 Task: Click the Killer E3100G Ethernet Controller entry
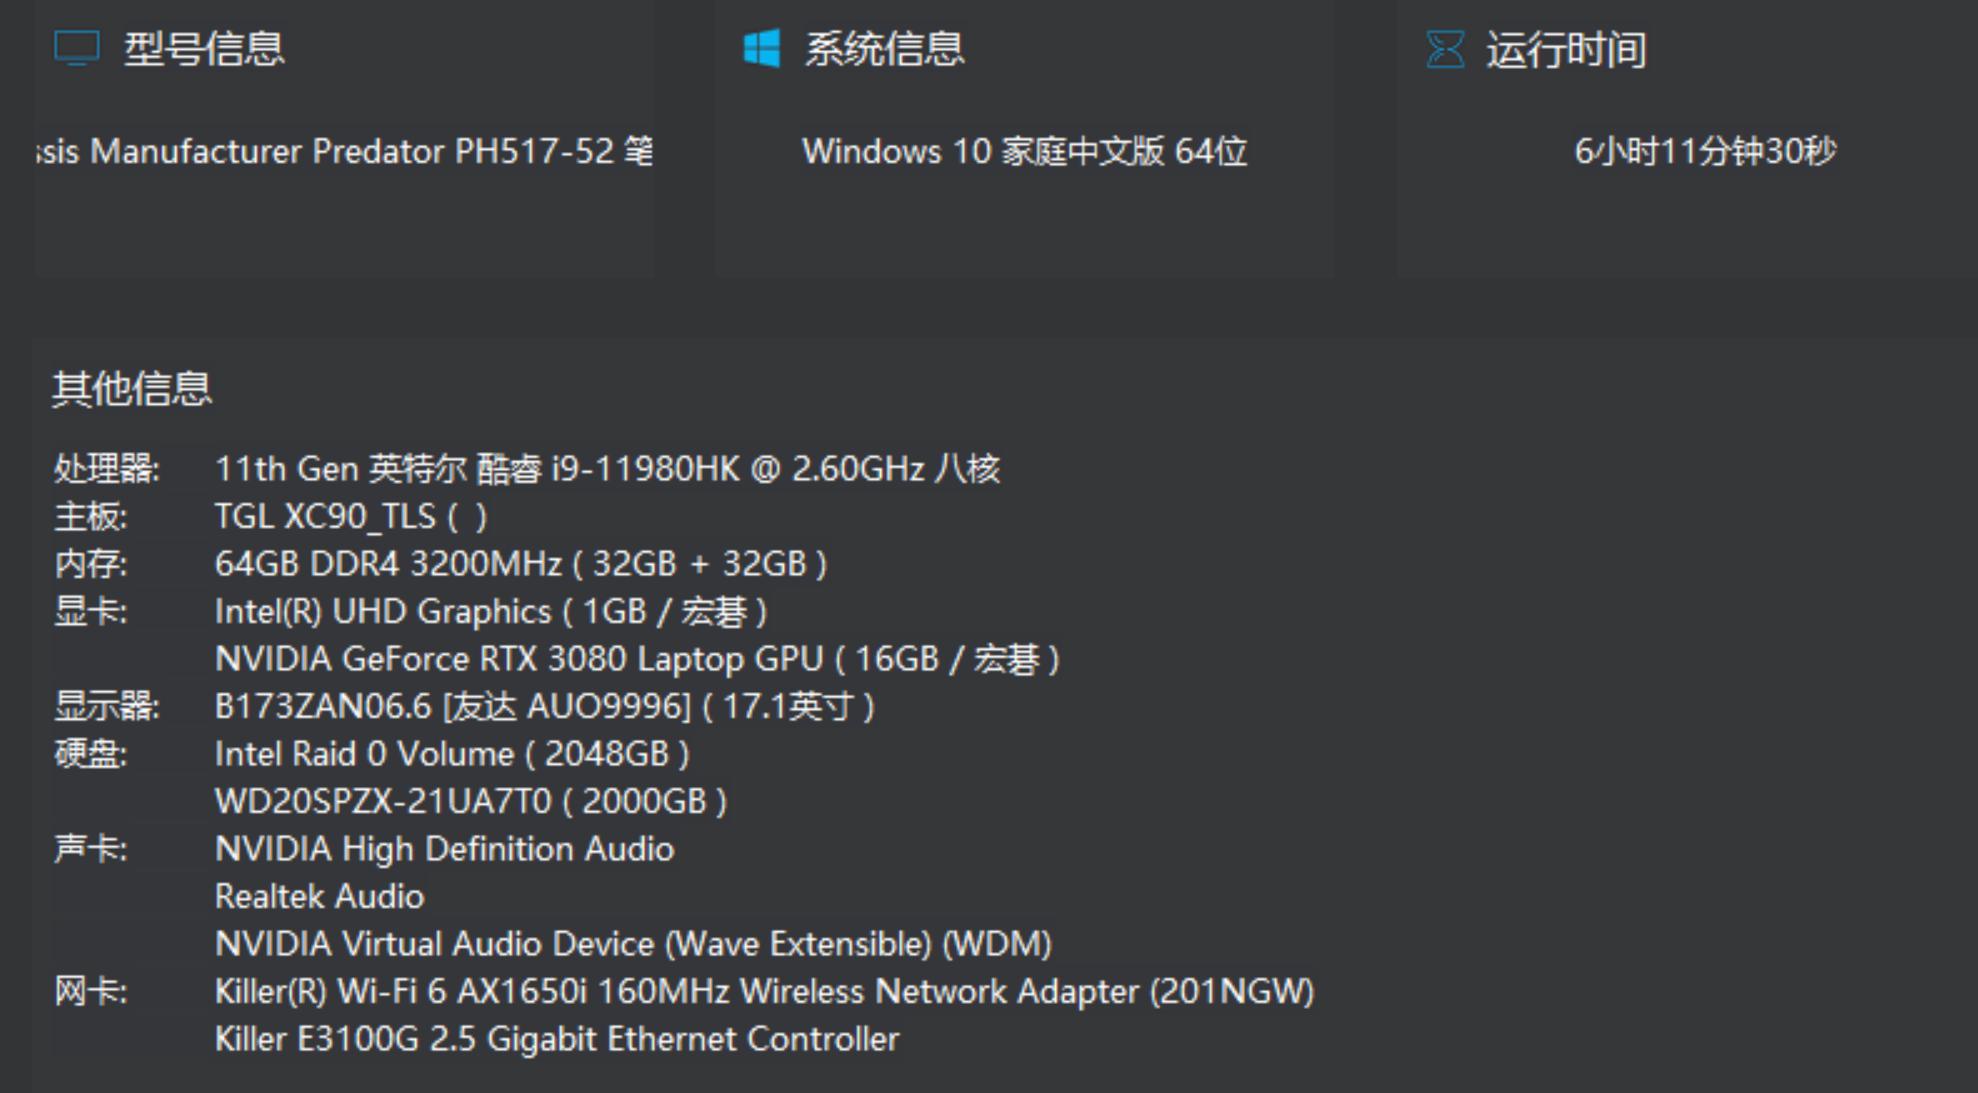tap(557, 1039)
